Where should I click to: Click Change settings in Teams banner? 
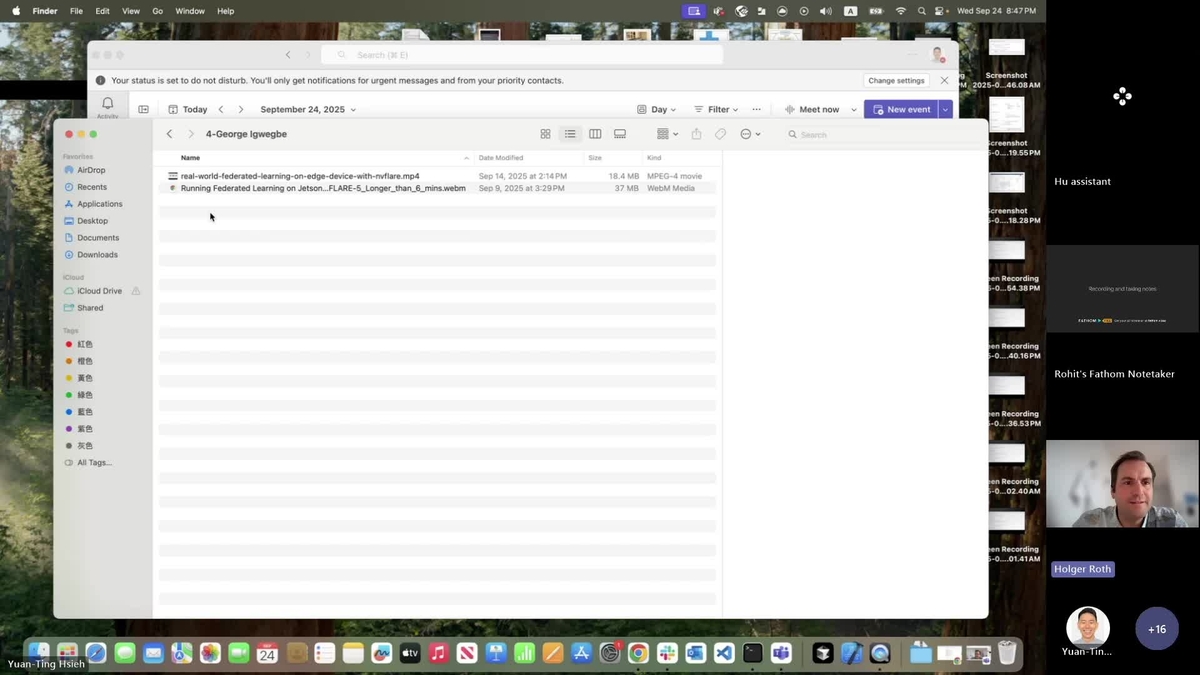[x=896, y=80]
